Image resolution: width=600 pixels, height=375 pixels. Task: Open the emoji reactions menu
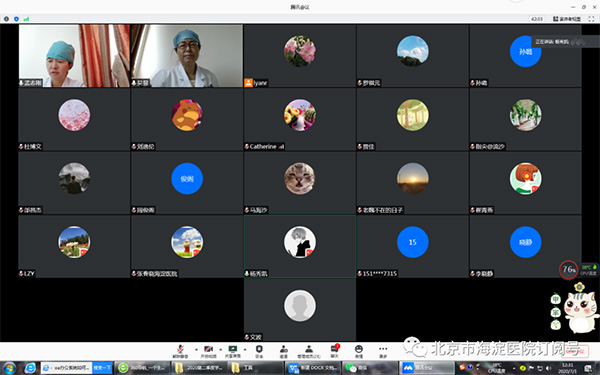click(359, 351)
